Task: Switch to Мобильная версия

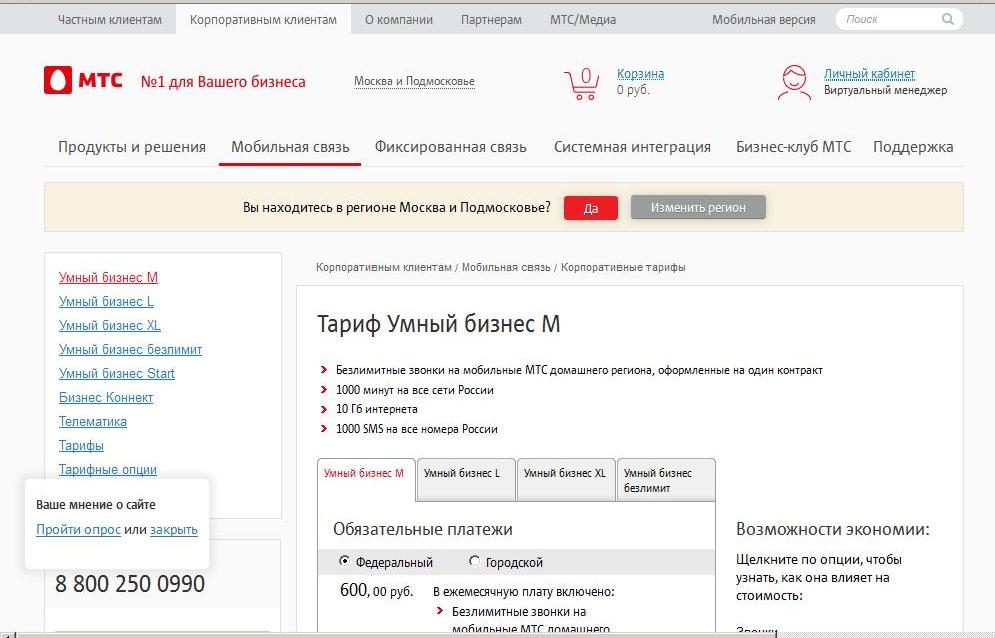Action: [763, 20]
